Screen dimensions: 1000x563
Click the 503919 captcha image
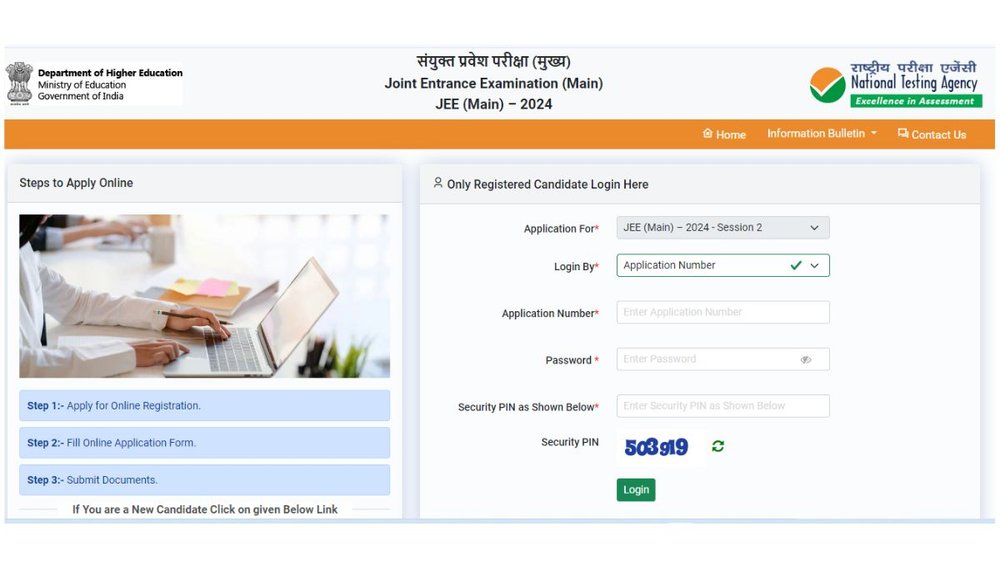(x=656, y=447)
